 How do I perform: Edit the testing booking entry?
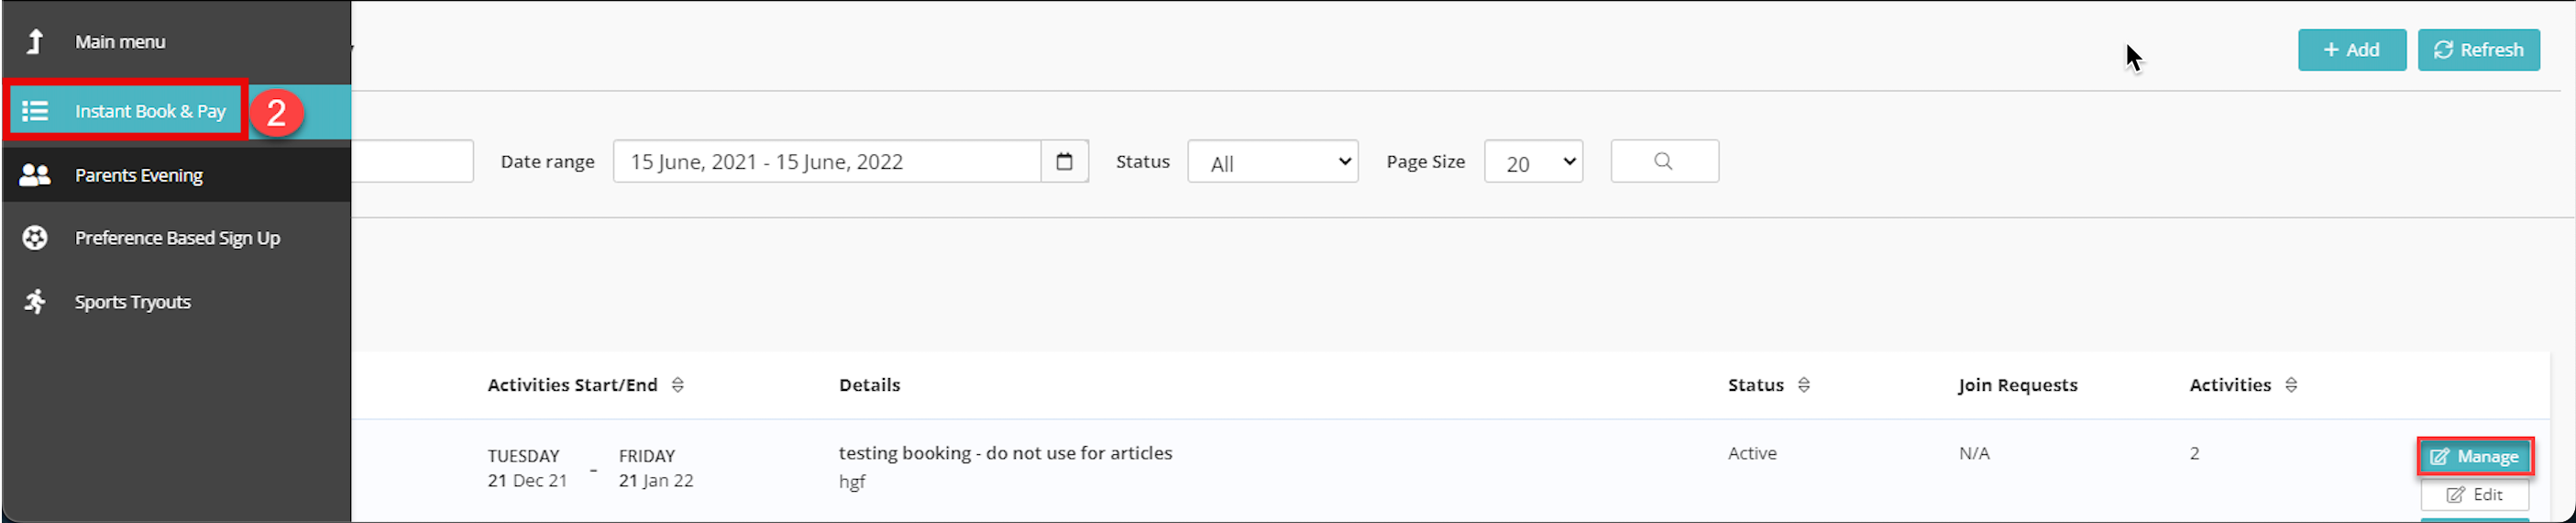[2474, 495]
